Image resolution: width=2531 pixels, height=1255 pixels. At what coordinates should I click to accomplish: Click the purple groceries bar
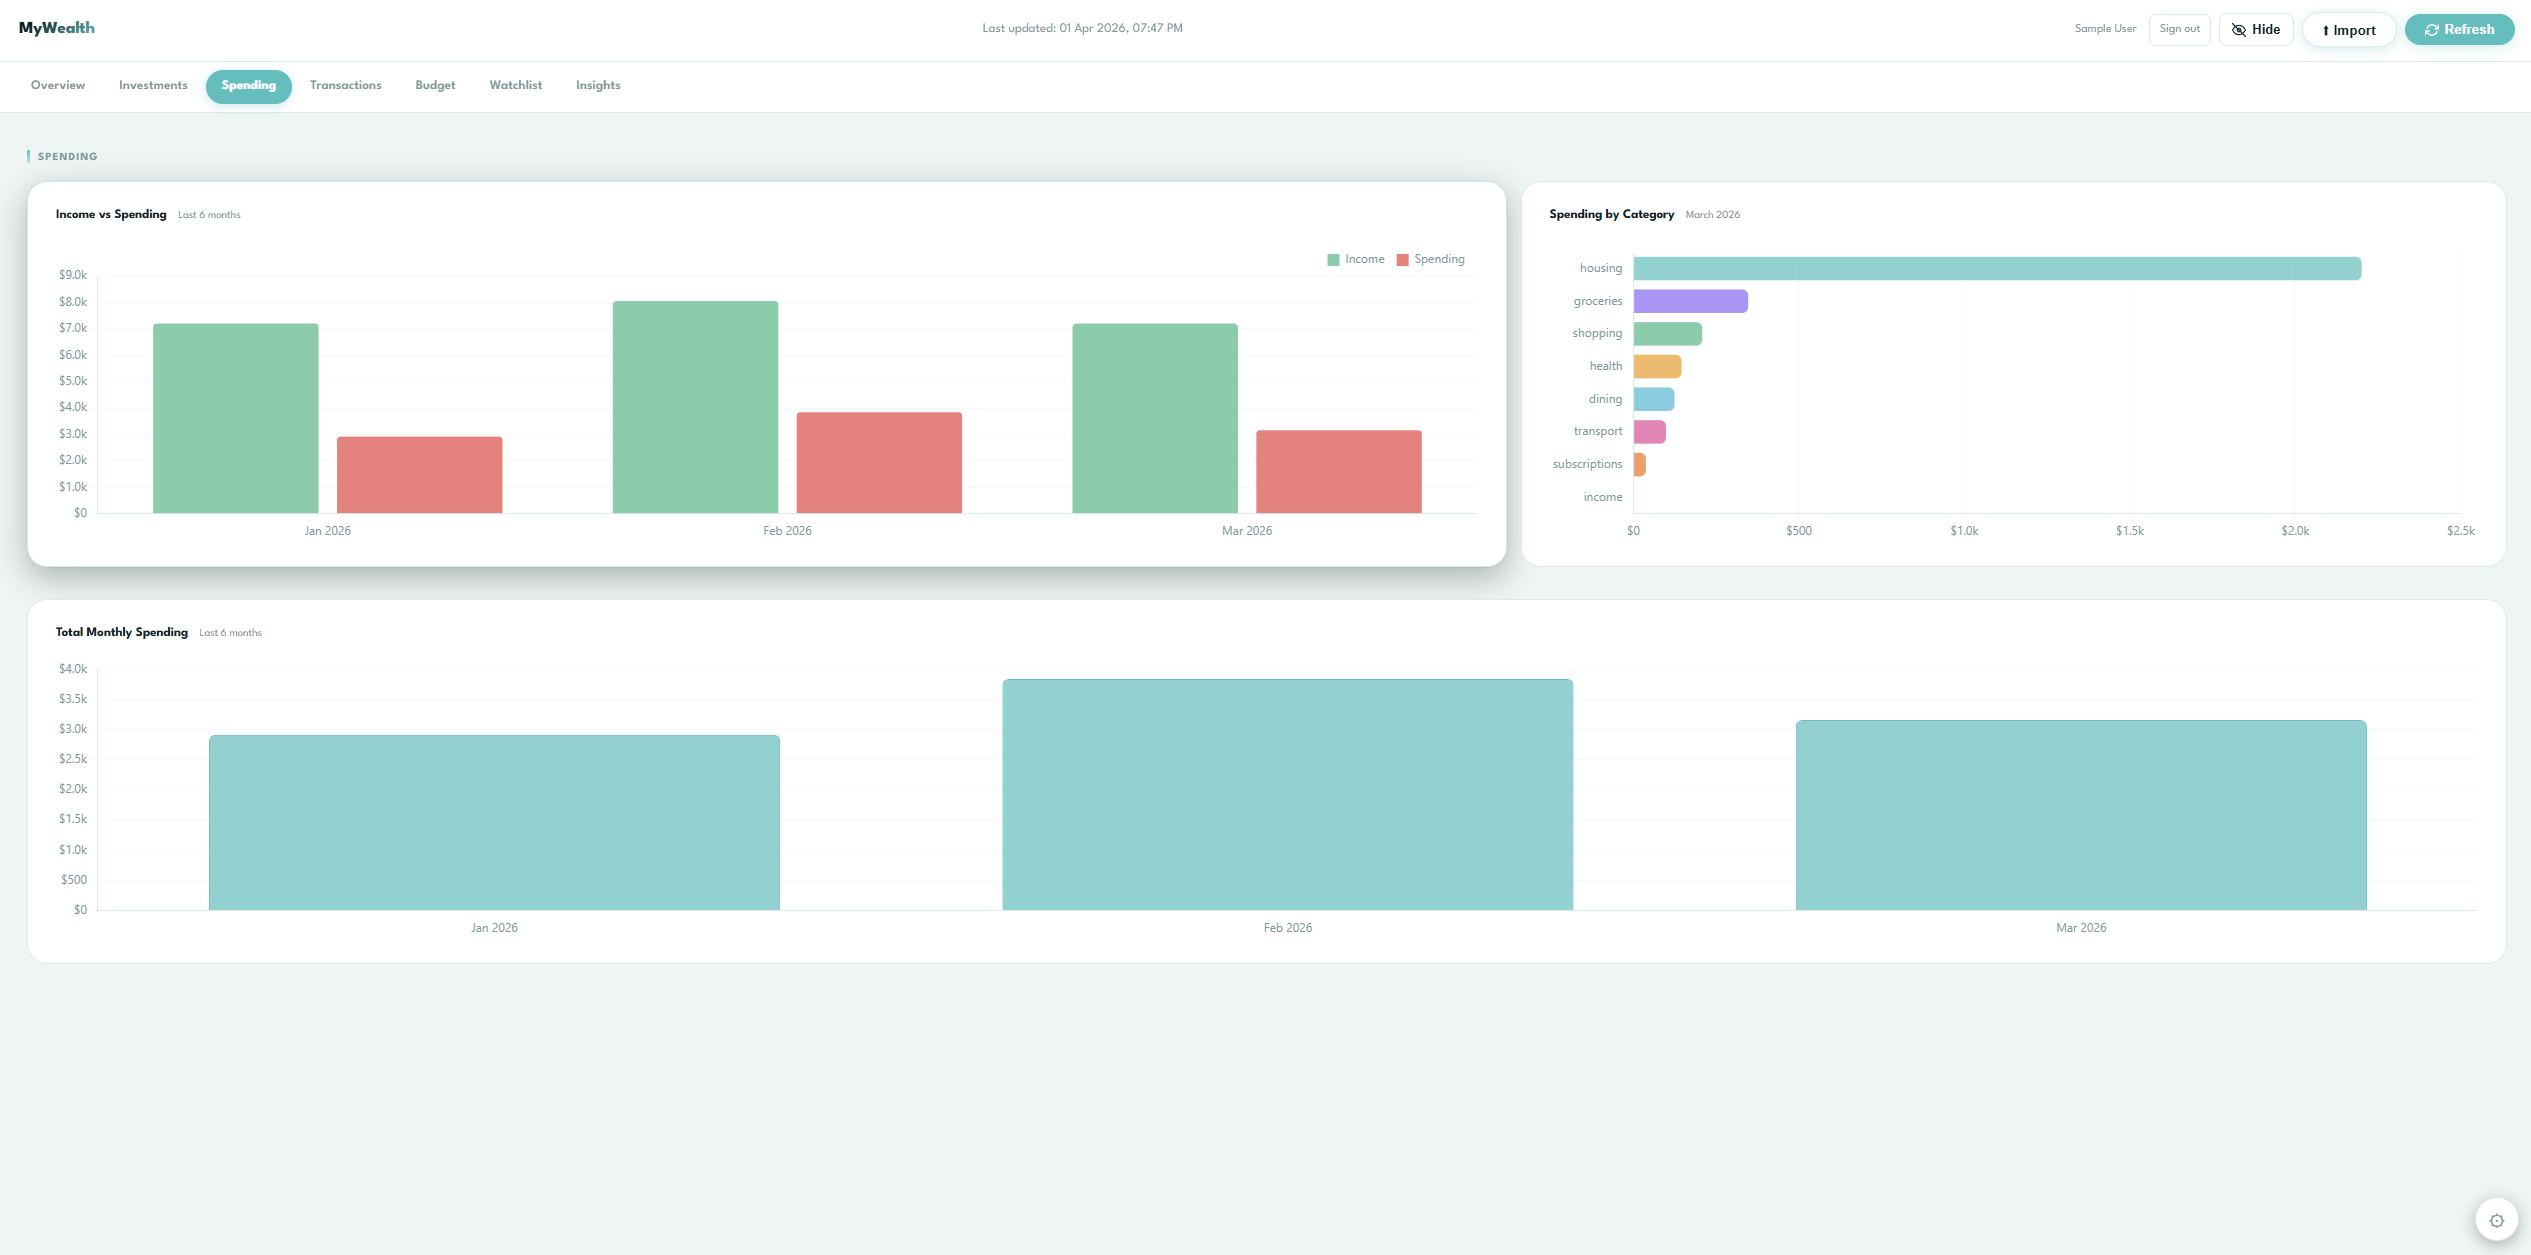click(x=1689, y=300)
